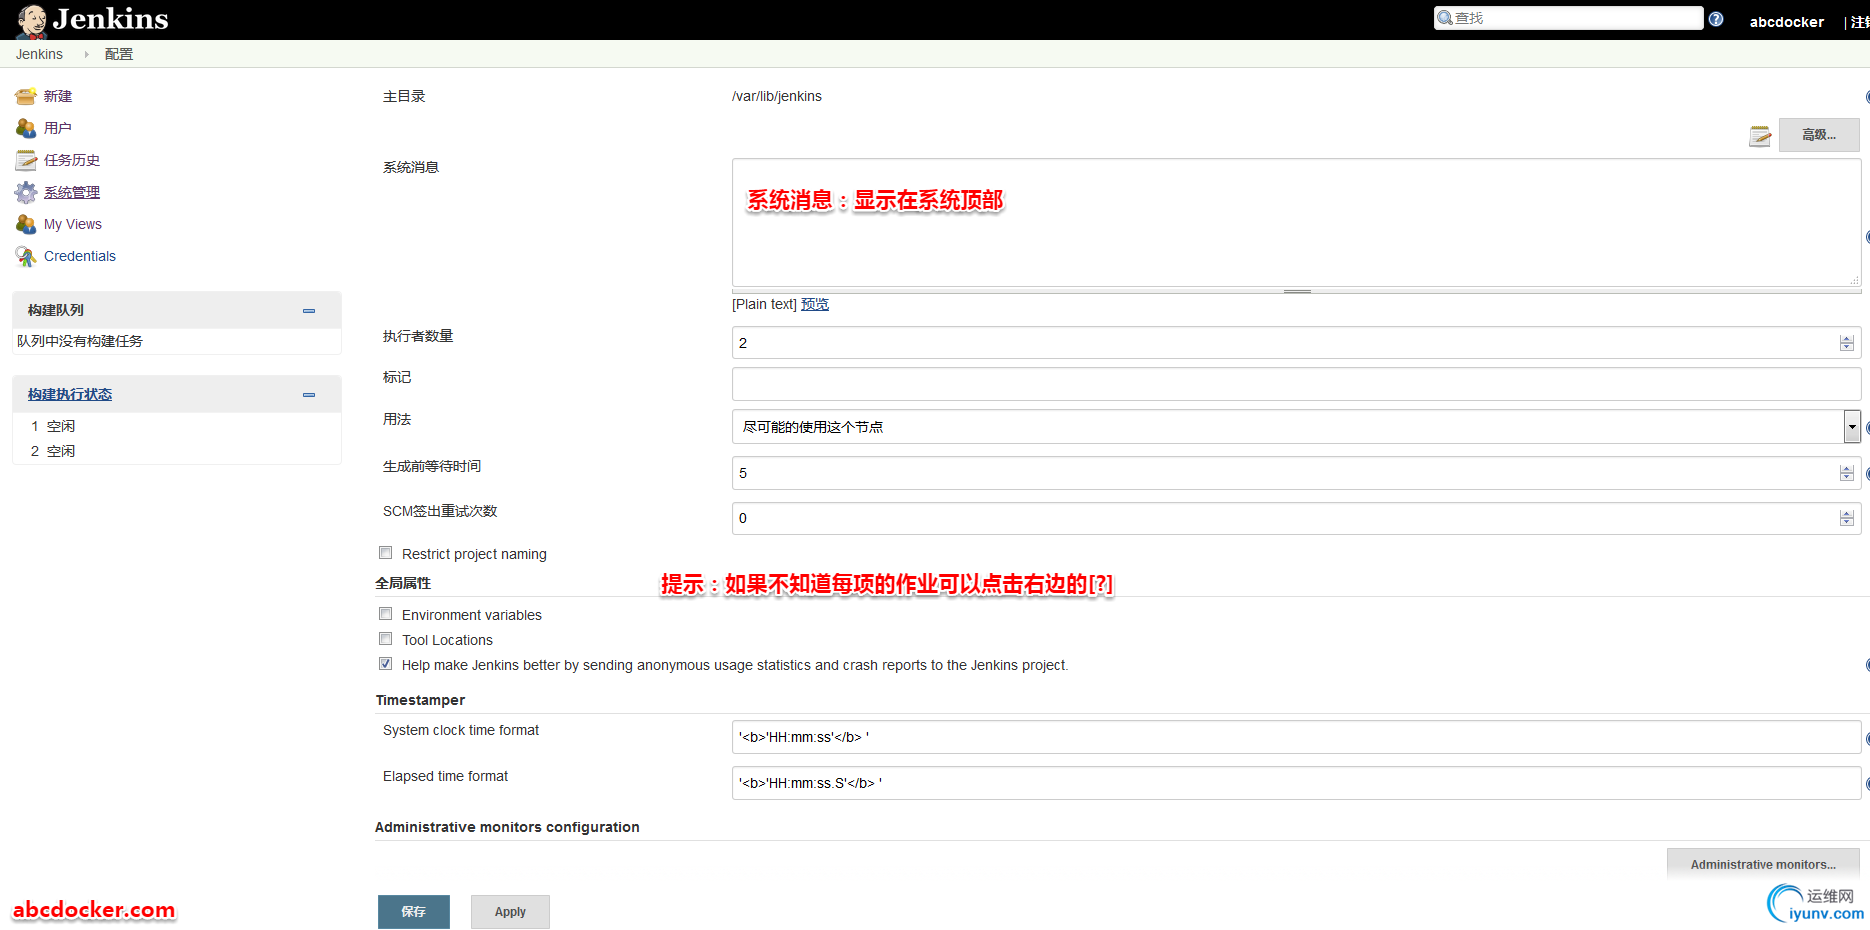Click the /var/lib/jenkins home path text

tap(777, 96)
